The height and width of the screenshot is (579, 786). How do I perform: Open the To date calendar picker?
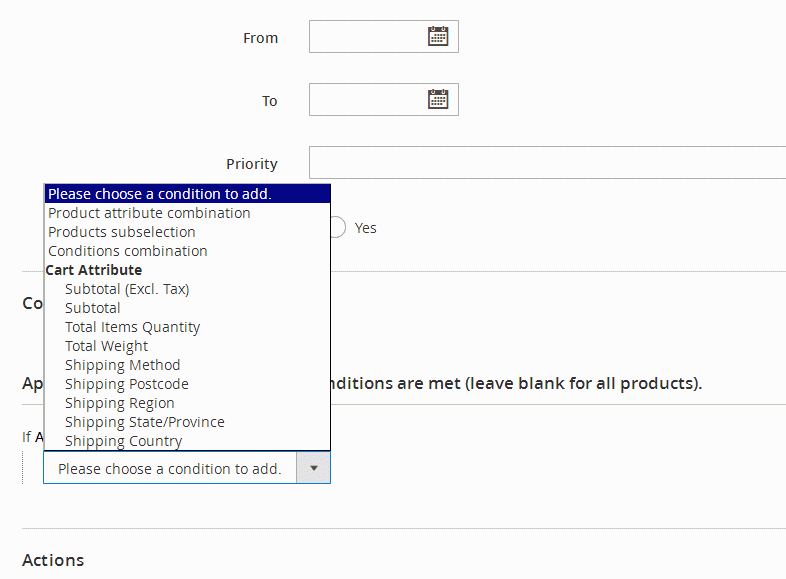[438, 99]
